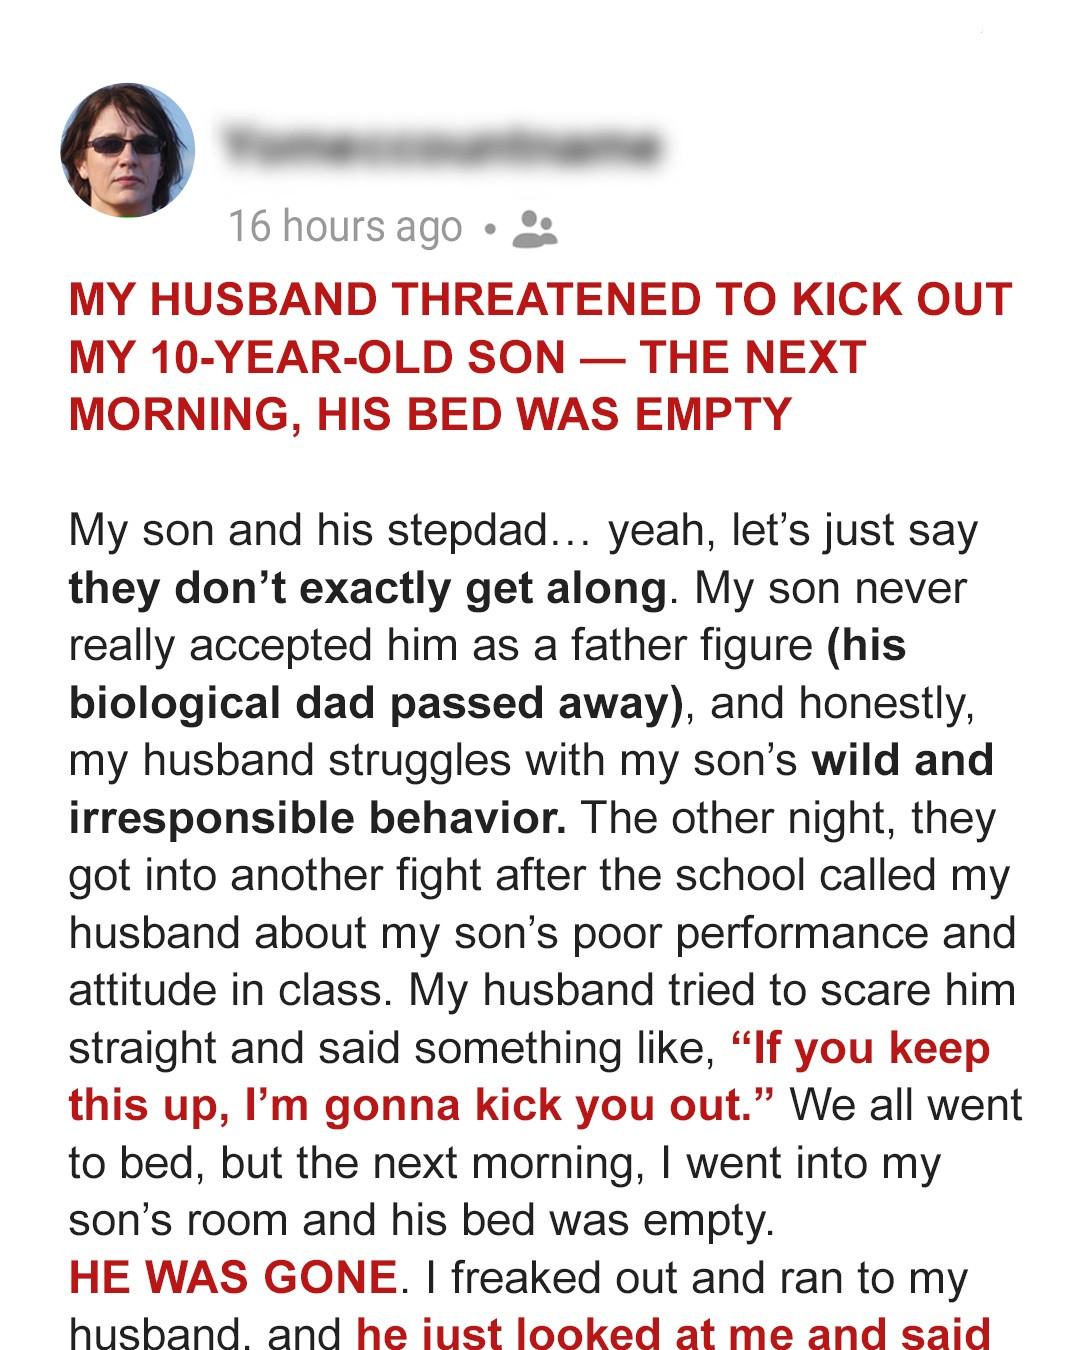This screenshot has width=1080, height=1350.
Task: Click the headline line "MY 10-YEAR-OLD SON — THE NEXT"
Action: point(467,358)
